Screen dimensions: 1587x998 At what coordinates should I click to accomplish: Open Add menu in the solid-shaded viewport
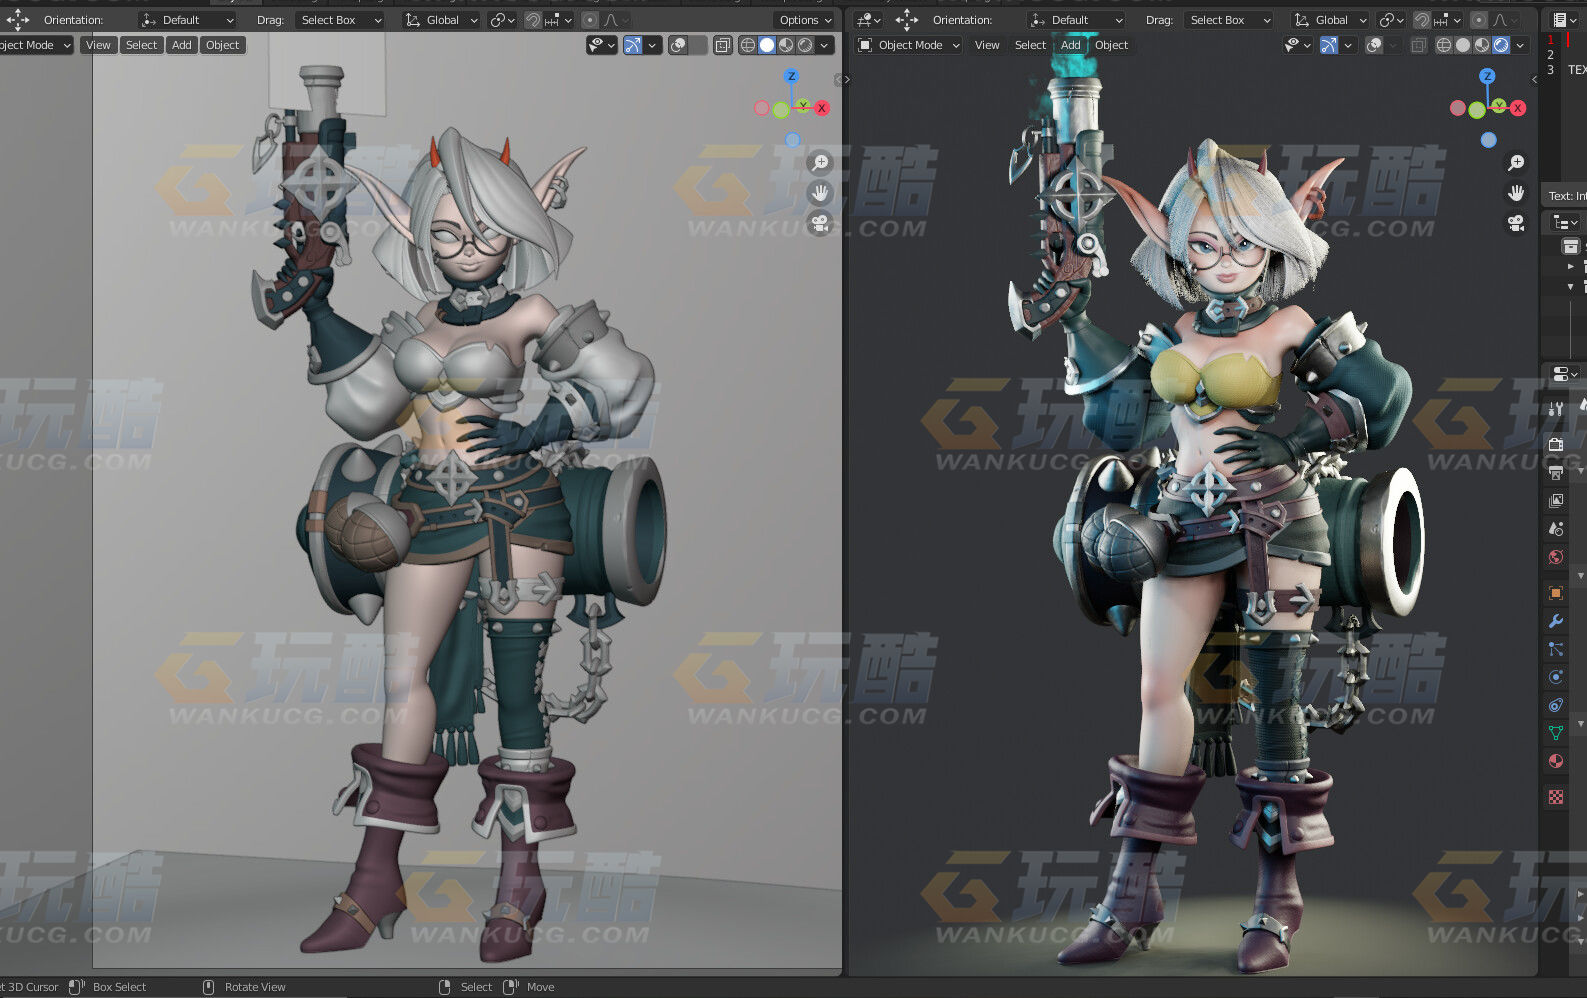pyautogui.click(x=181, y=45)
